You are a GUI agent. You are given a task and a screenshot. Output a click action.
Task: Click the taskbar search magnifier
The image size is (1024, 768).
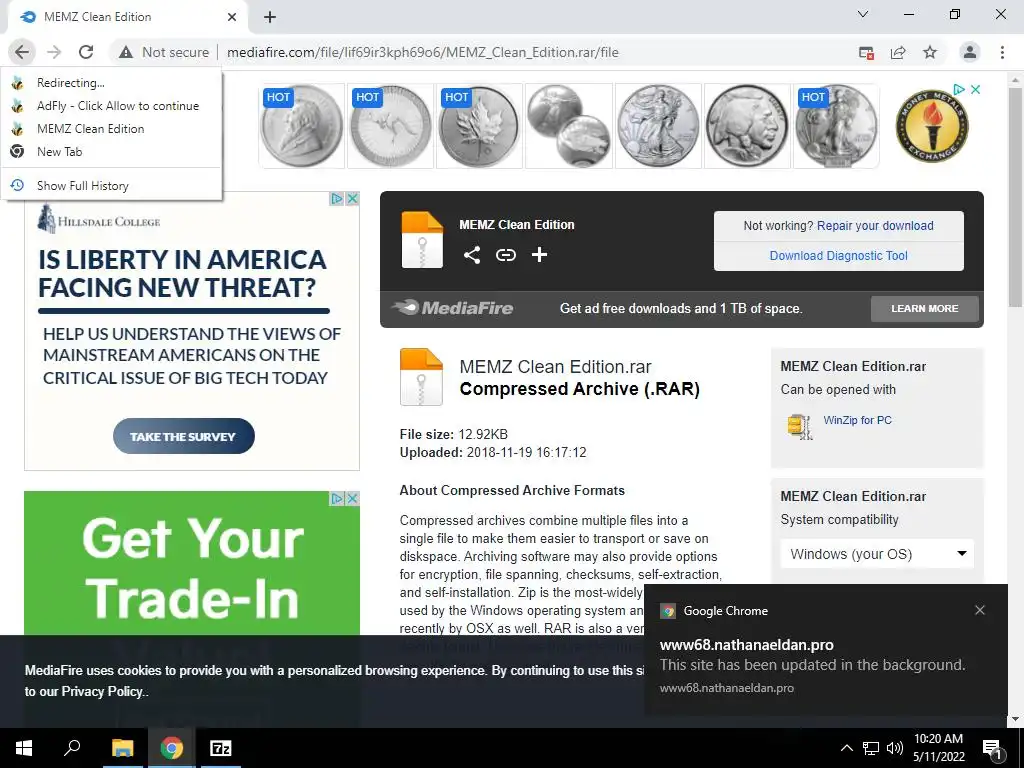72,748
